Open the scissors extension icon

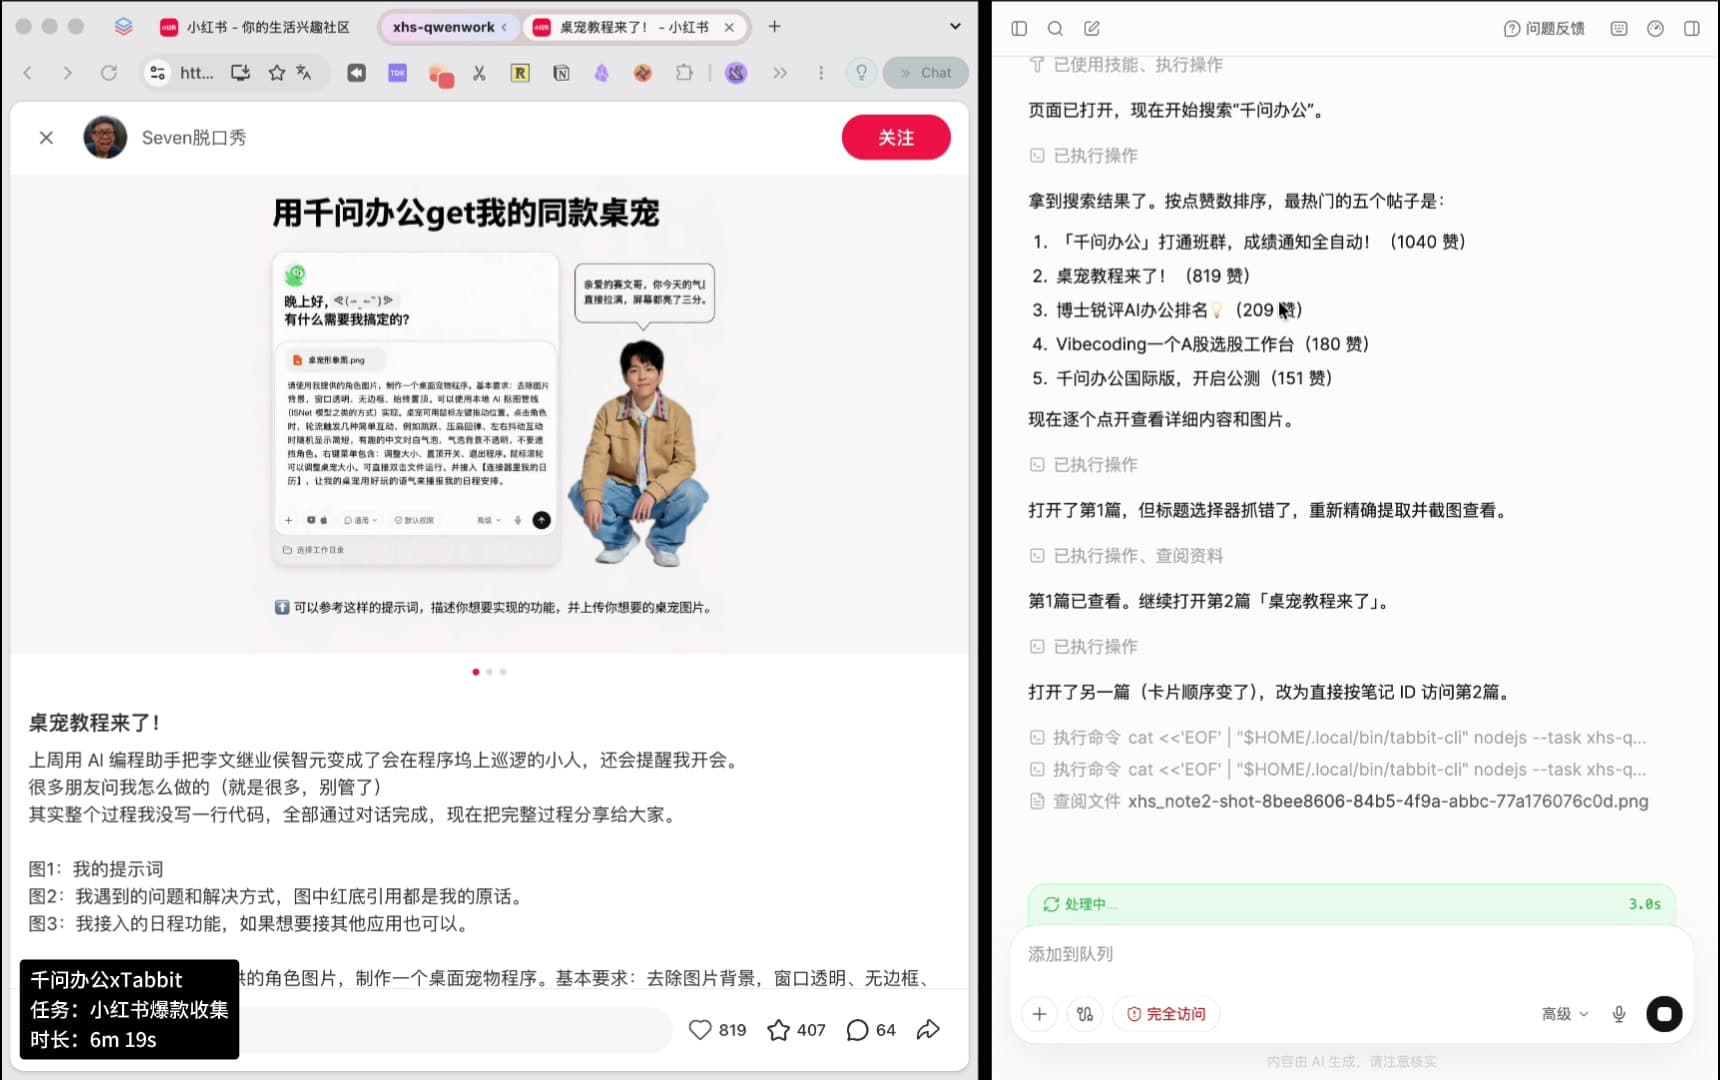[x=479, y=73]
